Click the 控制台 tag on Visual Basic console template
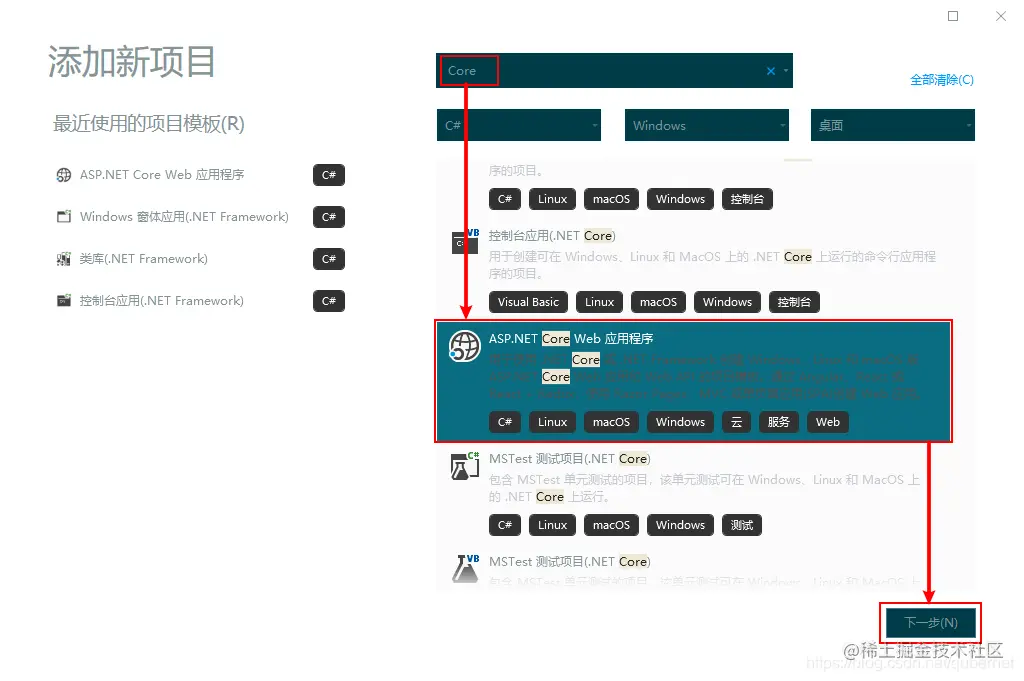This screenshot has width=1024, height=681. tap(794, 302)
